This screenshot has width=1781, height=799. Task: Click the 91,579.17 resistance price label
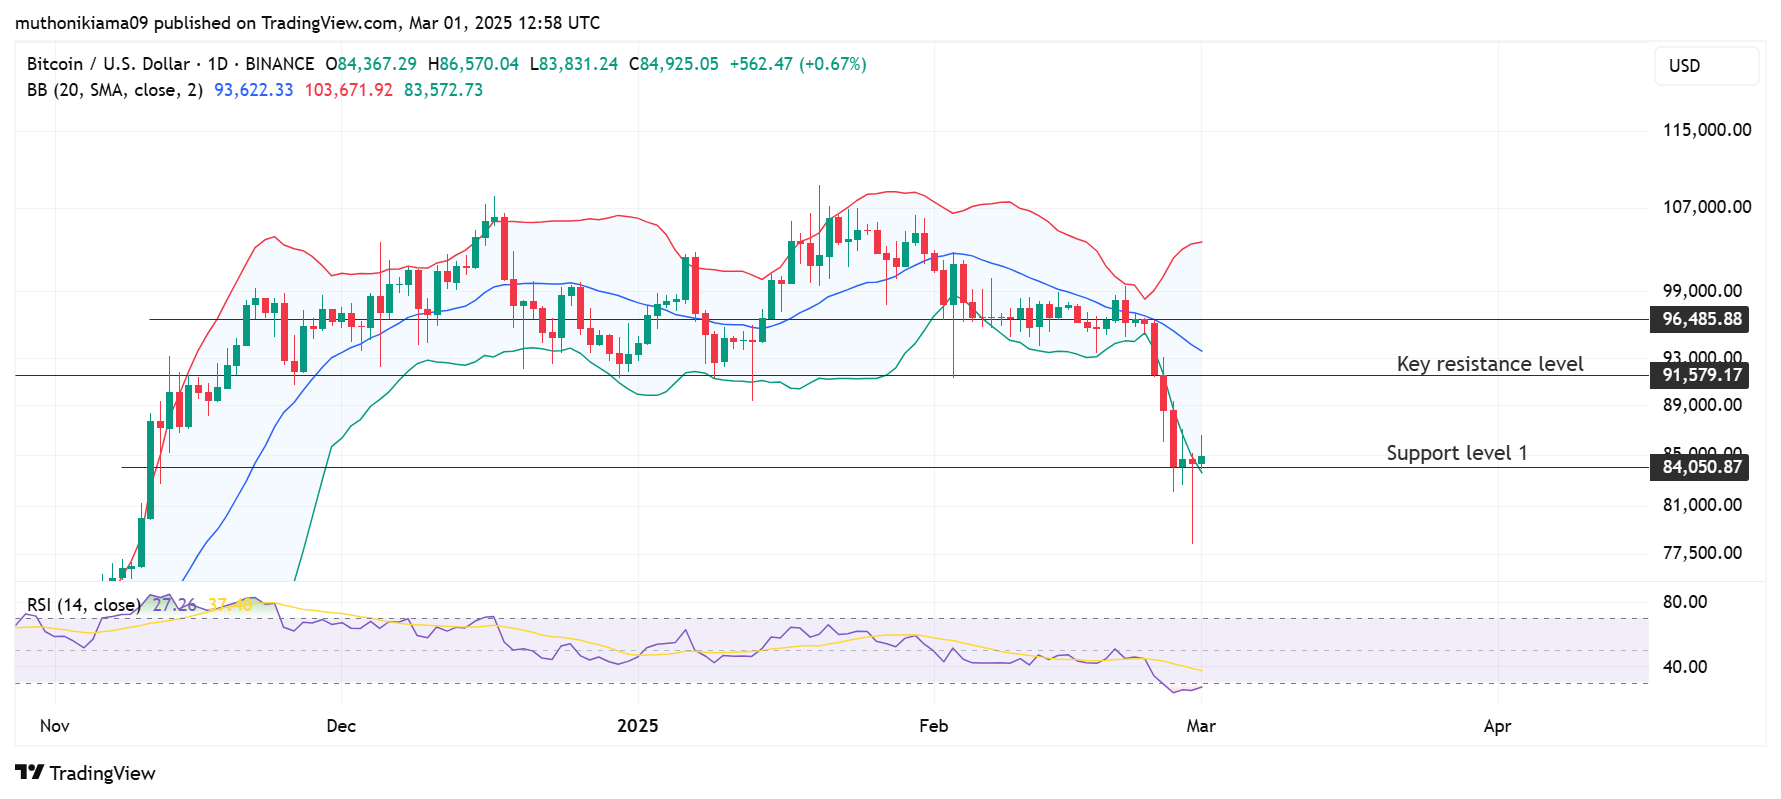(x=1701, y=376)
